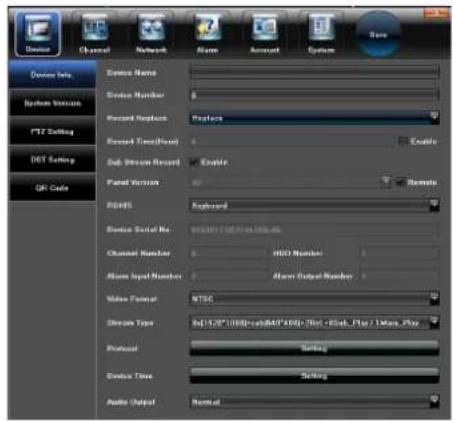Image resolution: width=453 pixels, height=421 pixels.
Task: Open the Video Format NTSC dropdown
Action: coord(314,299)
